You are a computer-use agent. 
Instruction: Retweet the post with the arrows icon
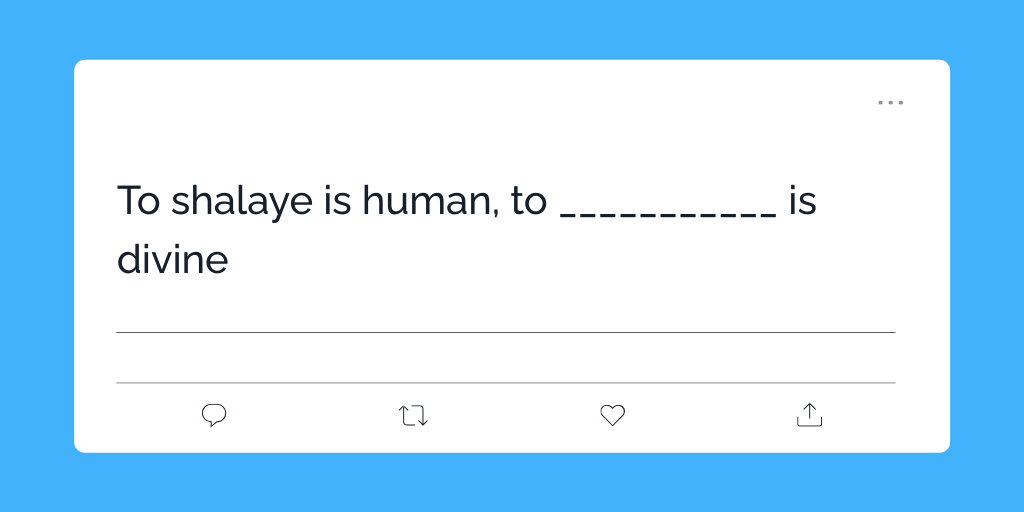coord(413,415)
